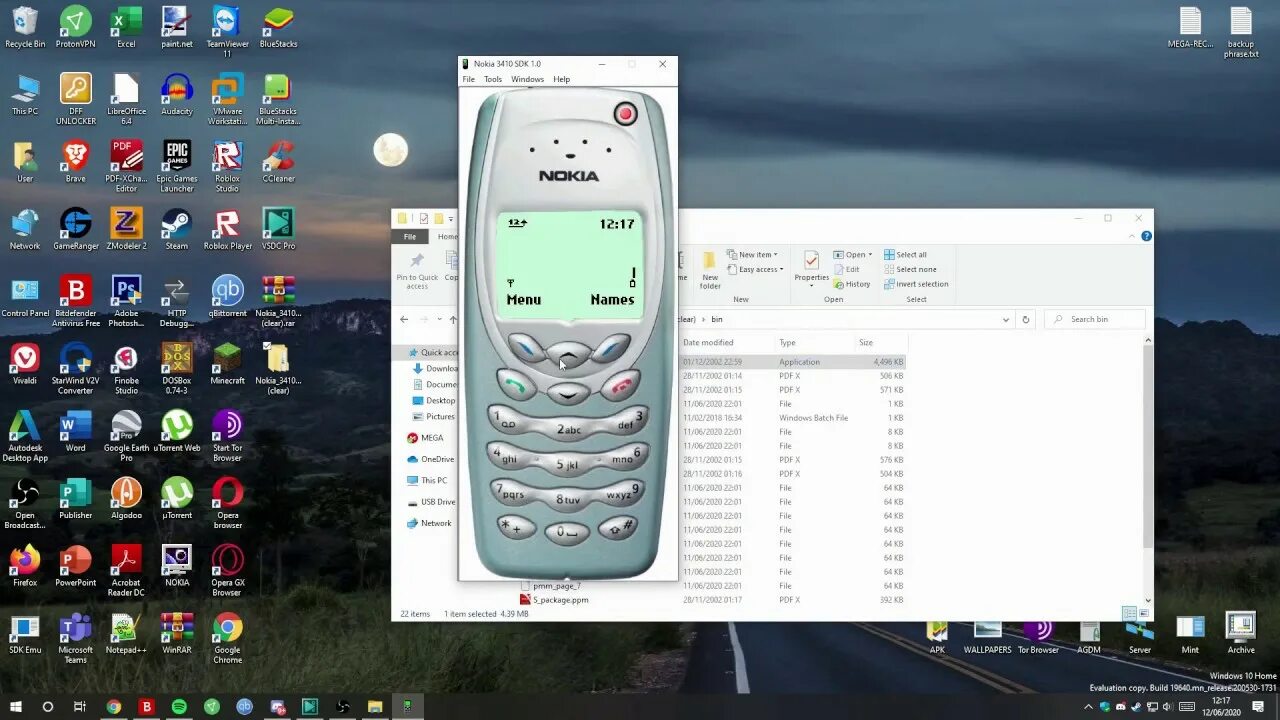The height and width of the screenshot is (720, 1280).
Task: Click Spotify icon in taskbar
Action: coord(179,706)
